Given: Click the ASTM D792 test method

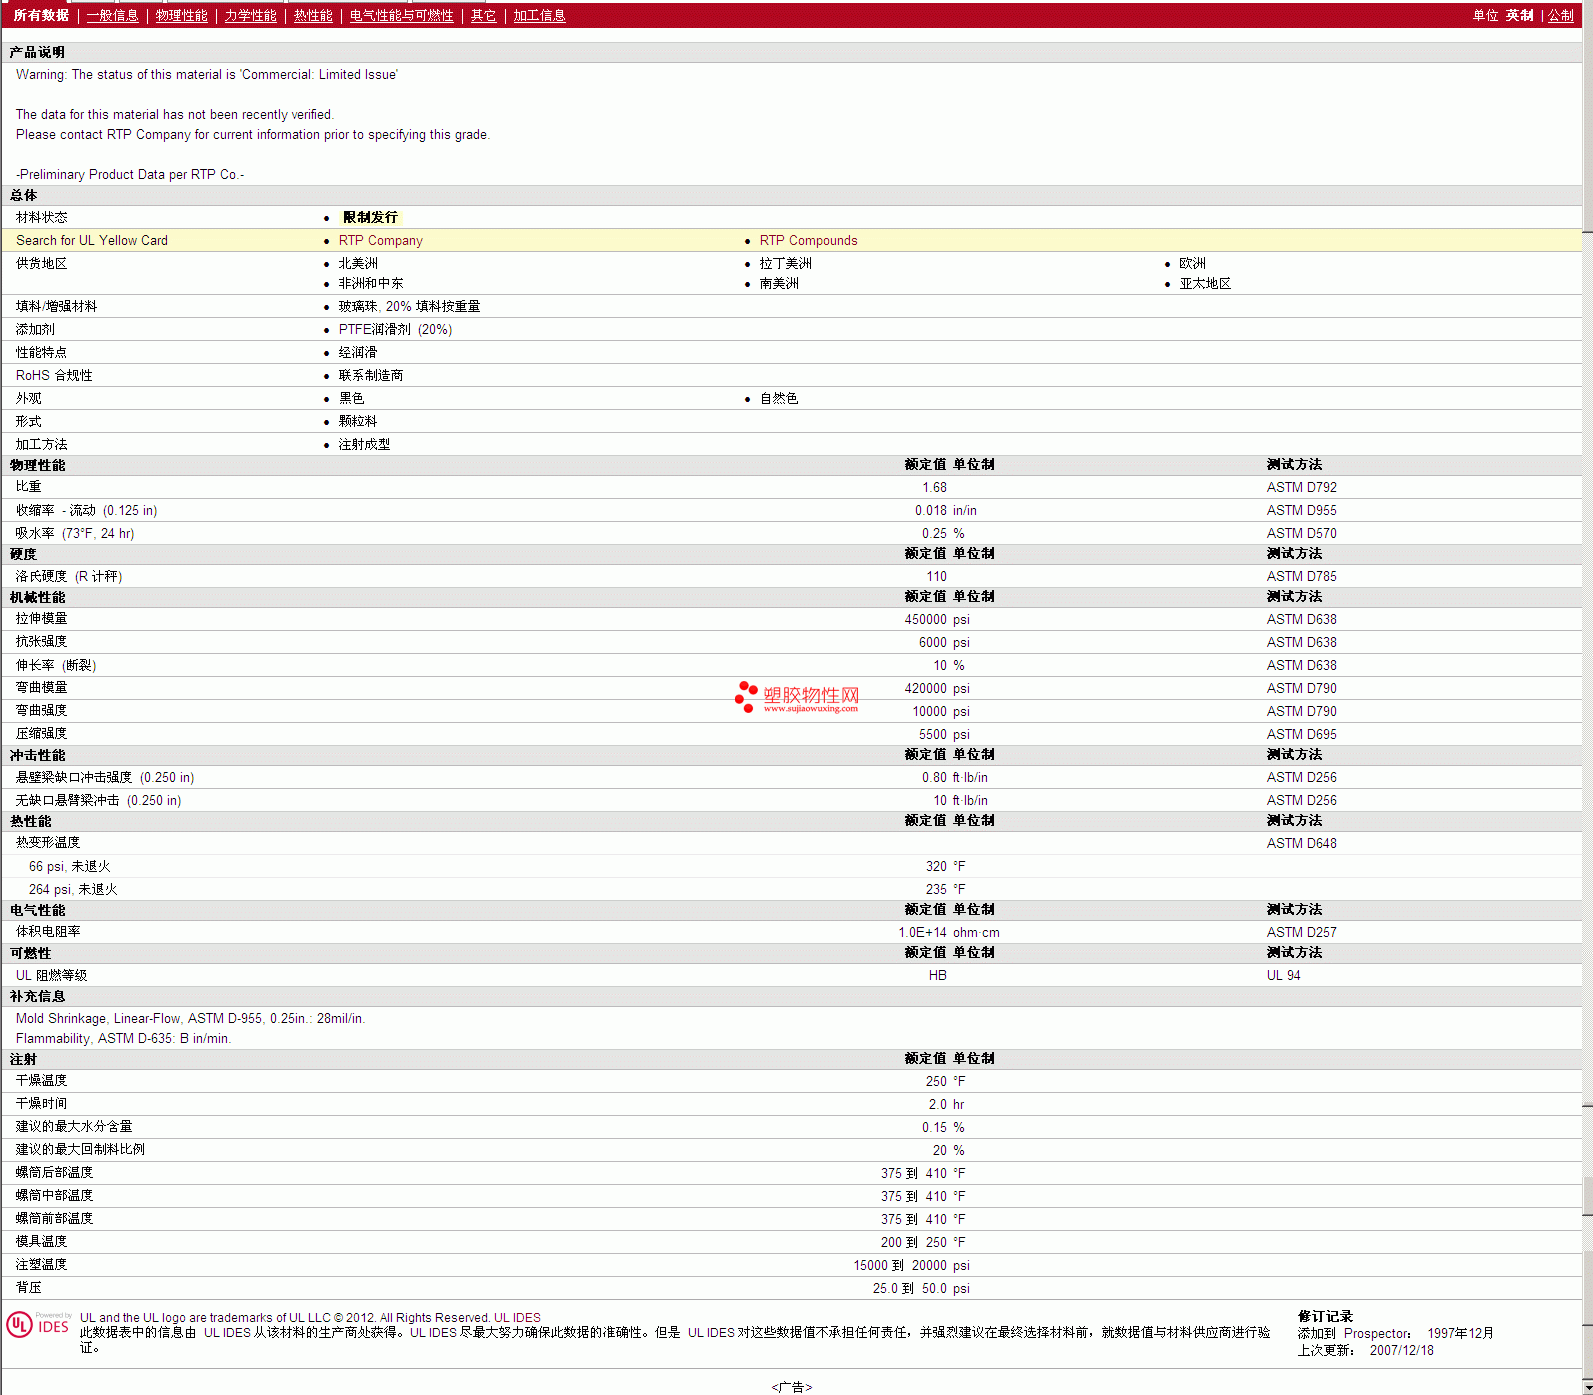Looking at the screenshot, I should 1301,487.
